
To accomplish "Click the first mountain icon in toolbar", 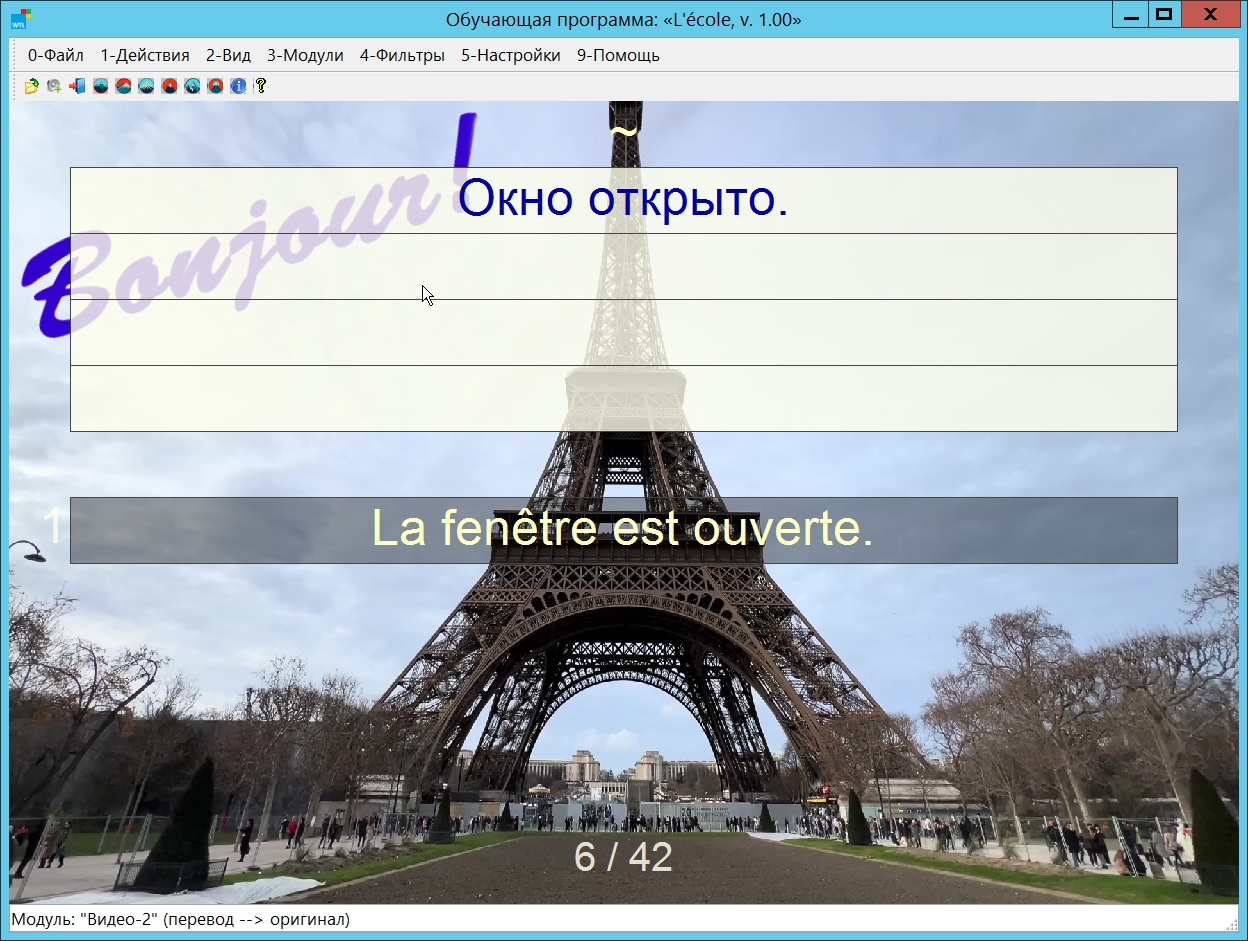I will tap(100, 87).
